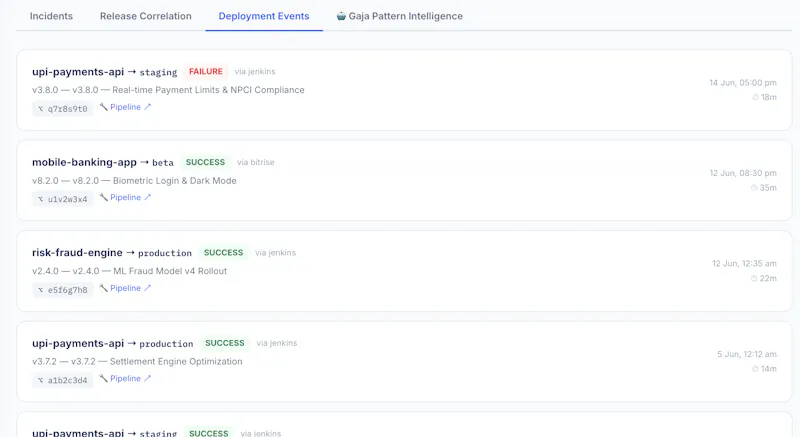Click title 'upi-payments-api → production'
The width and height of the screenshot is (800, 437).
(x=113, y=343)
